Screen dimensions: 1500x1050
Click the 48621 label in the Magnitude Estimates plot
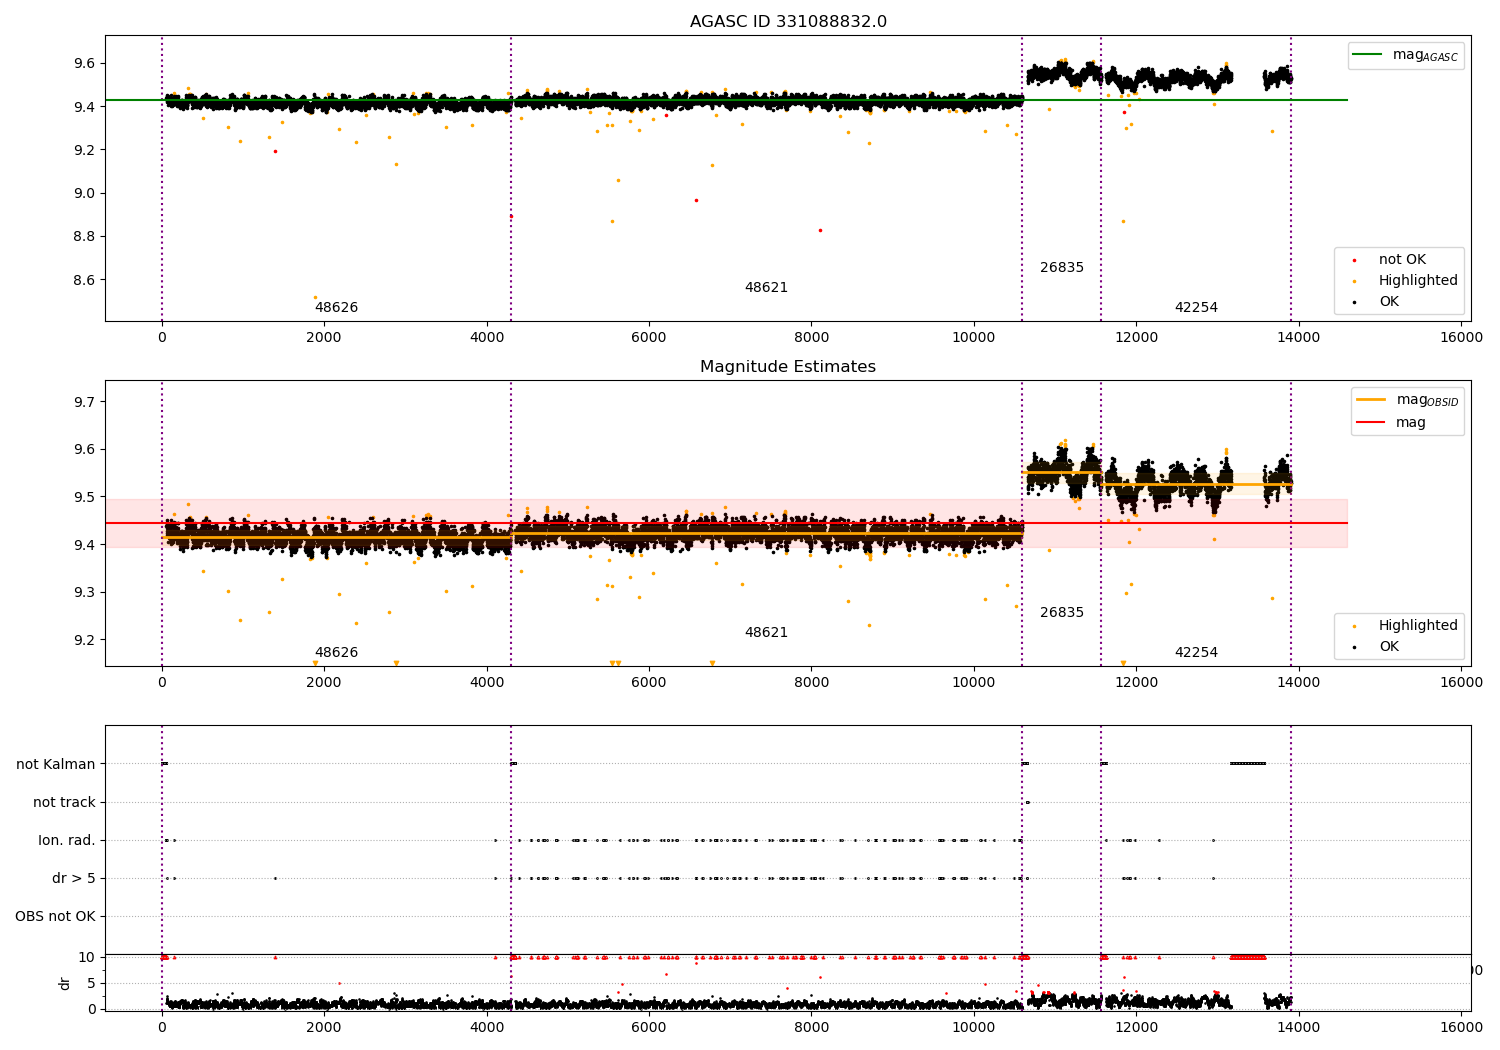[766, 633]
